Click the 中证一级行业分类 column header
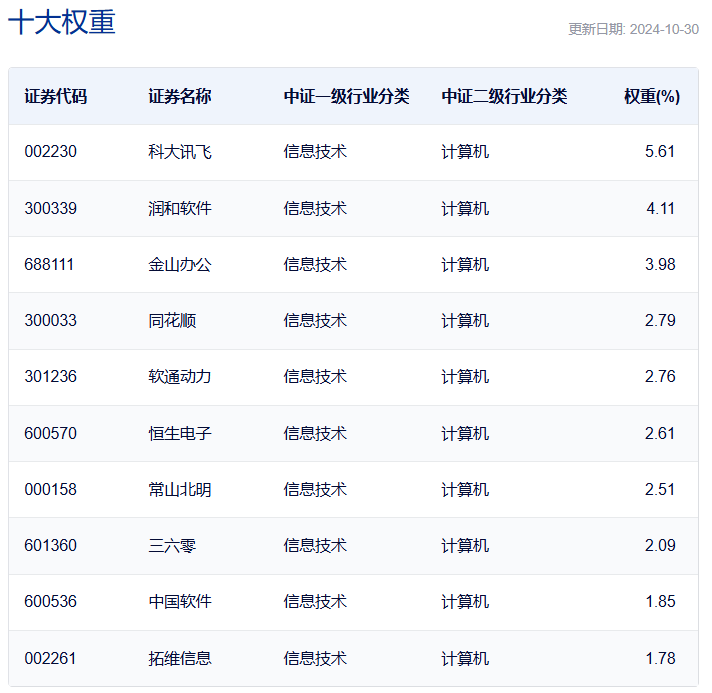 point(346,96)
